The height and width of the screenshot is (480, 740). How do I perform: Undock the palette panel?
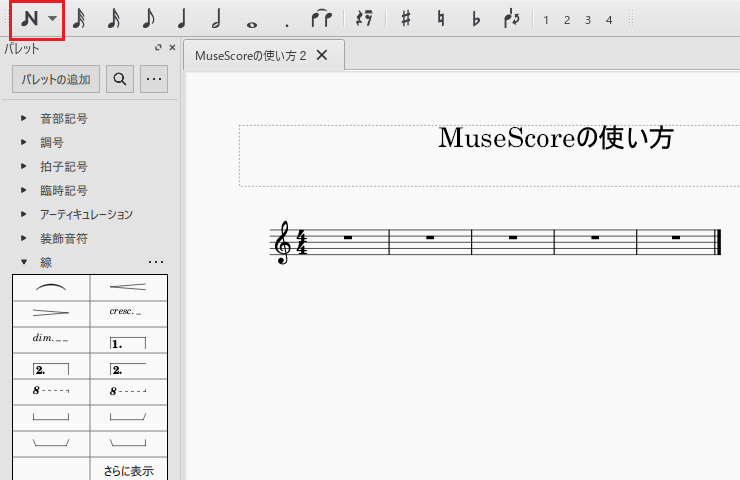click(158, 47)
